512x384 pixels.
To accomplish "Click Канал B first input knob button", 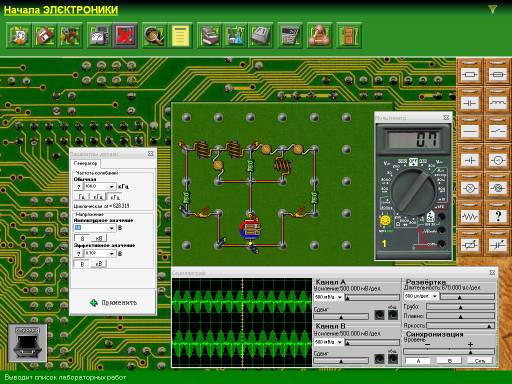I will click(x=379, y=359).
